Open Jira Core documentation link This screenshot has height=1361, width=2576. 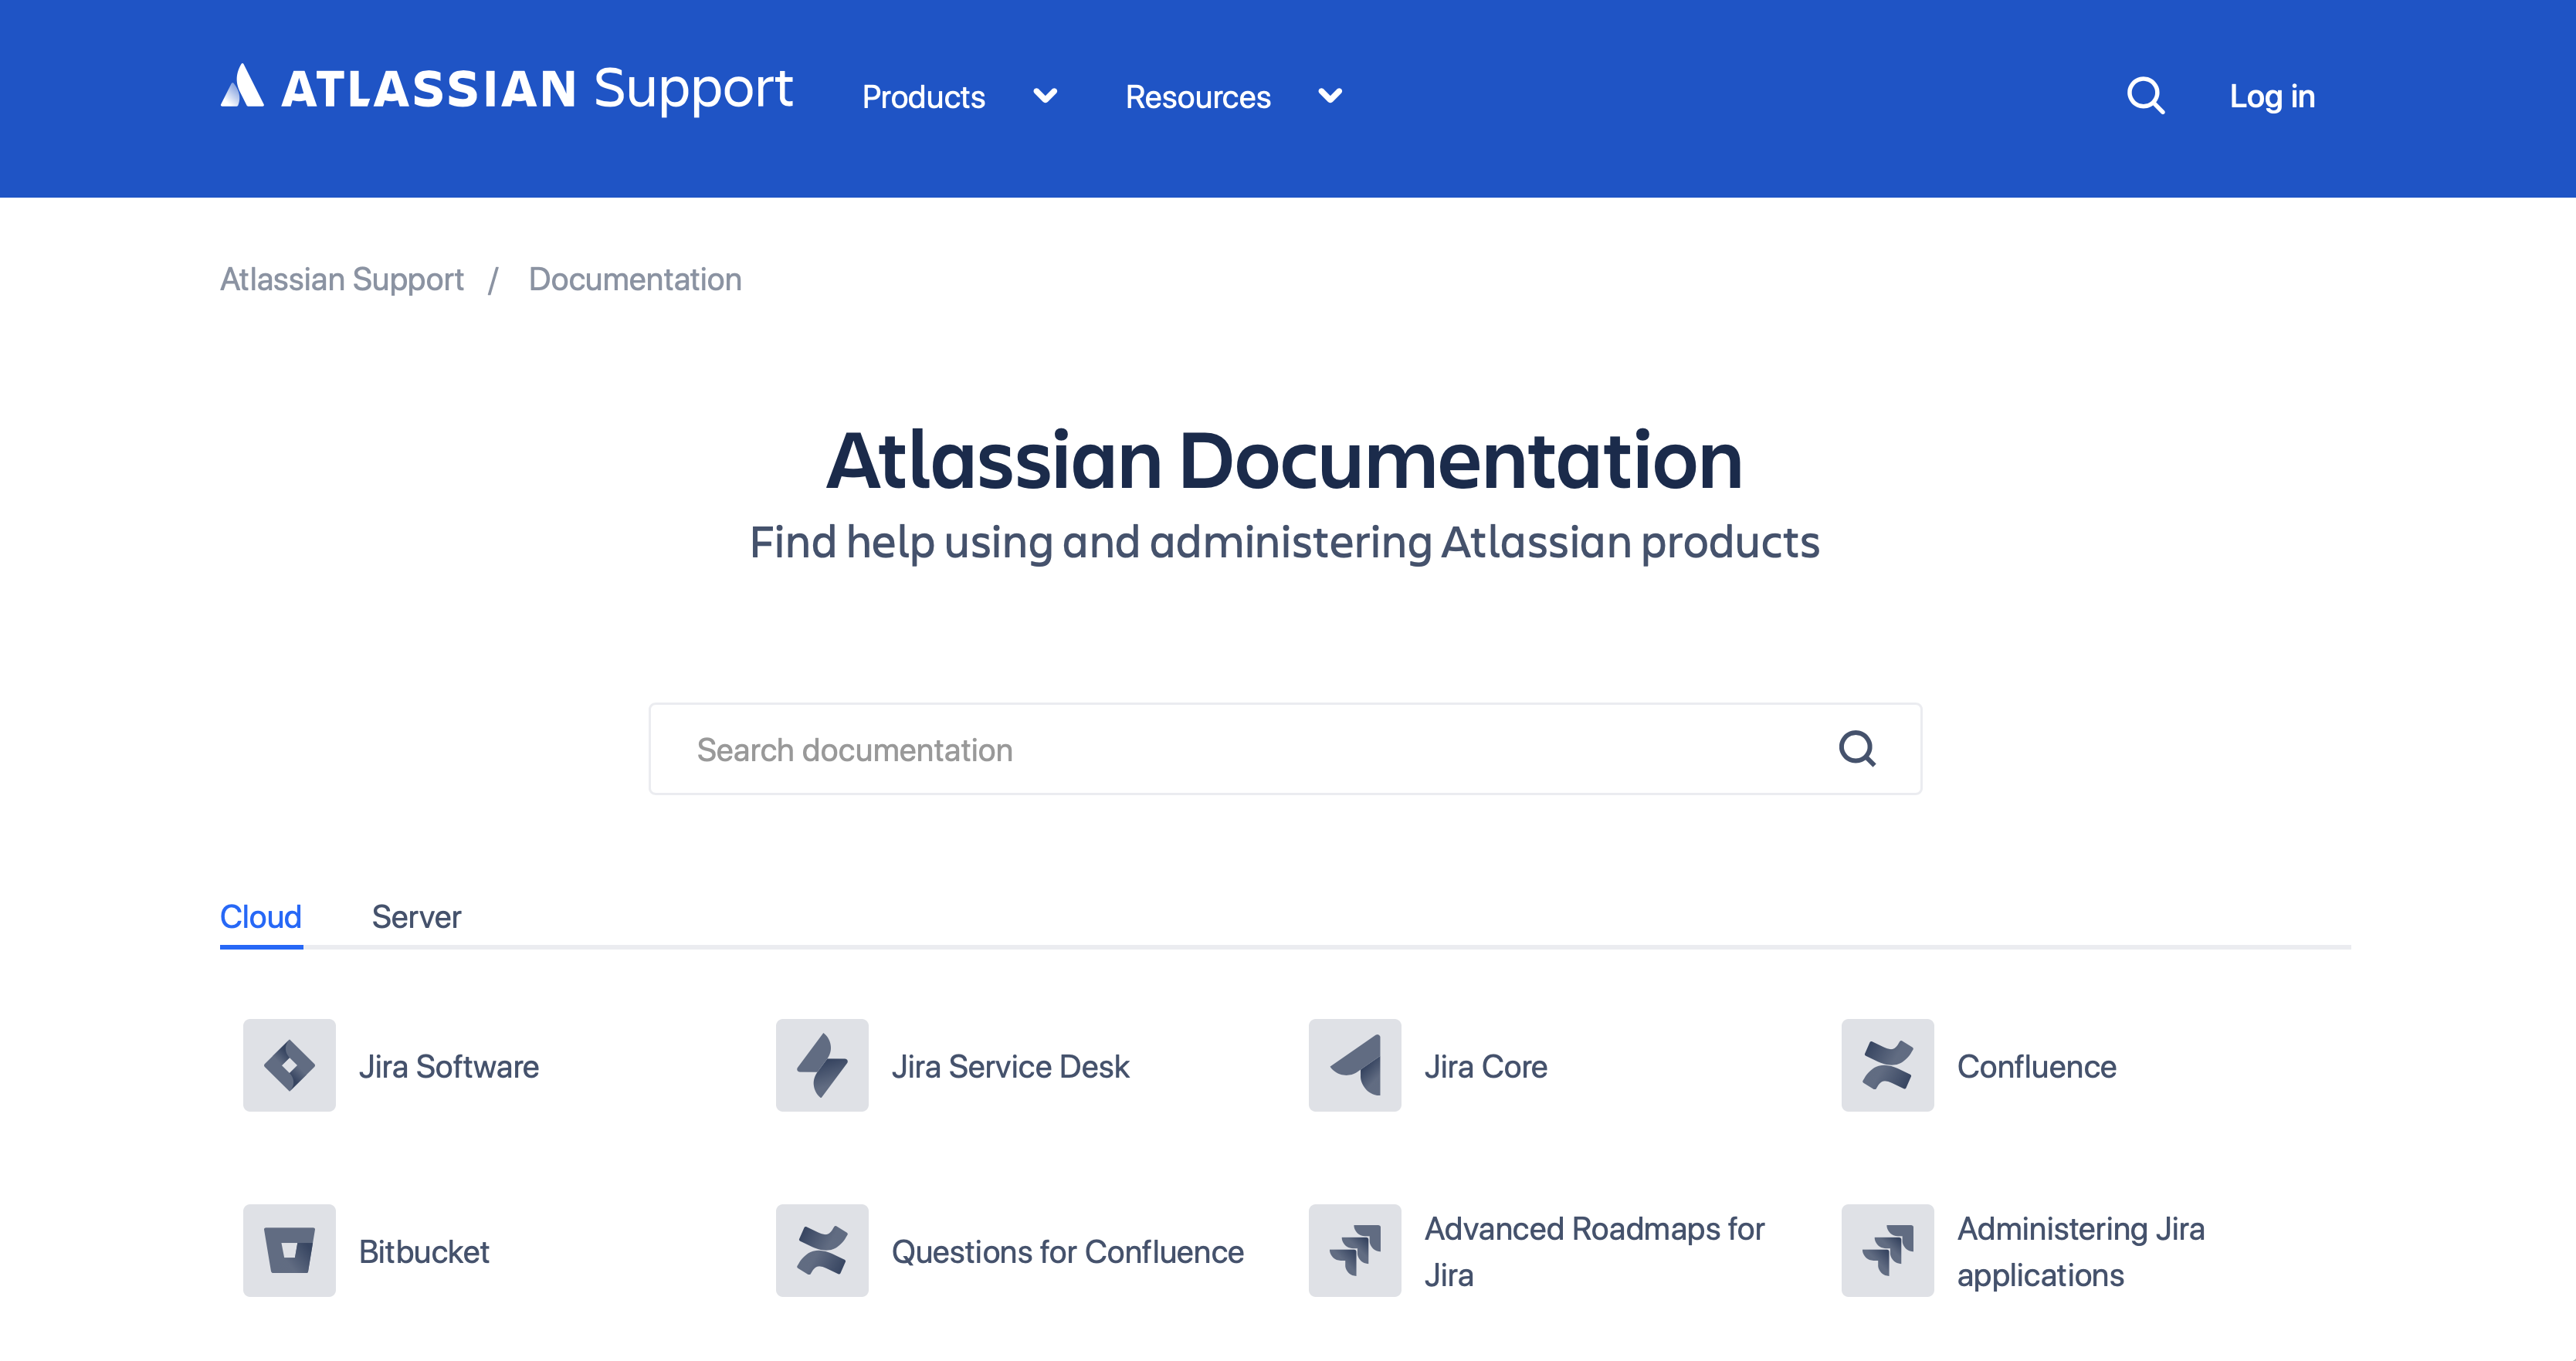pyautogui.click(x=1486, y=1067)
